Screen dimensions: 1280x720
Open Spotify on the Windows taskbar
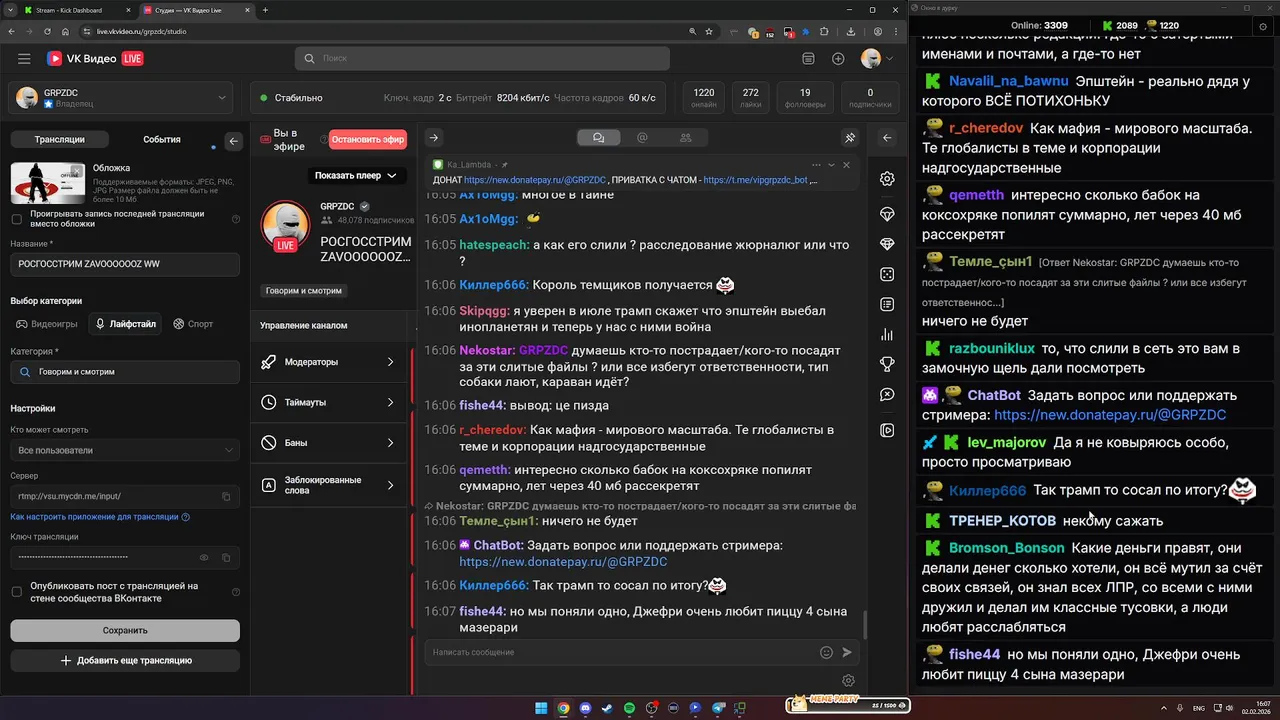click(629, 708)
